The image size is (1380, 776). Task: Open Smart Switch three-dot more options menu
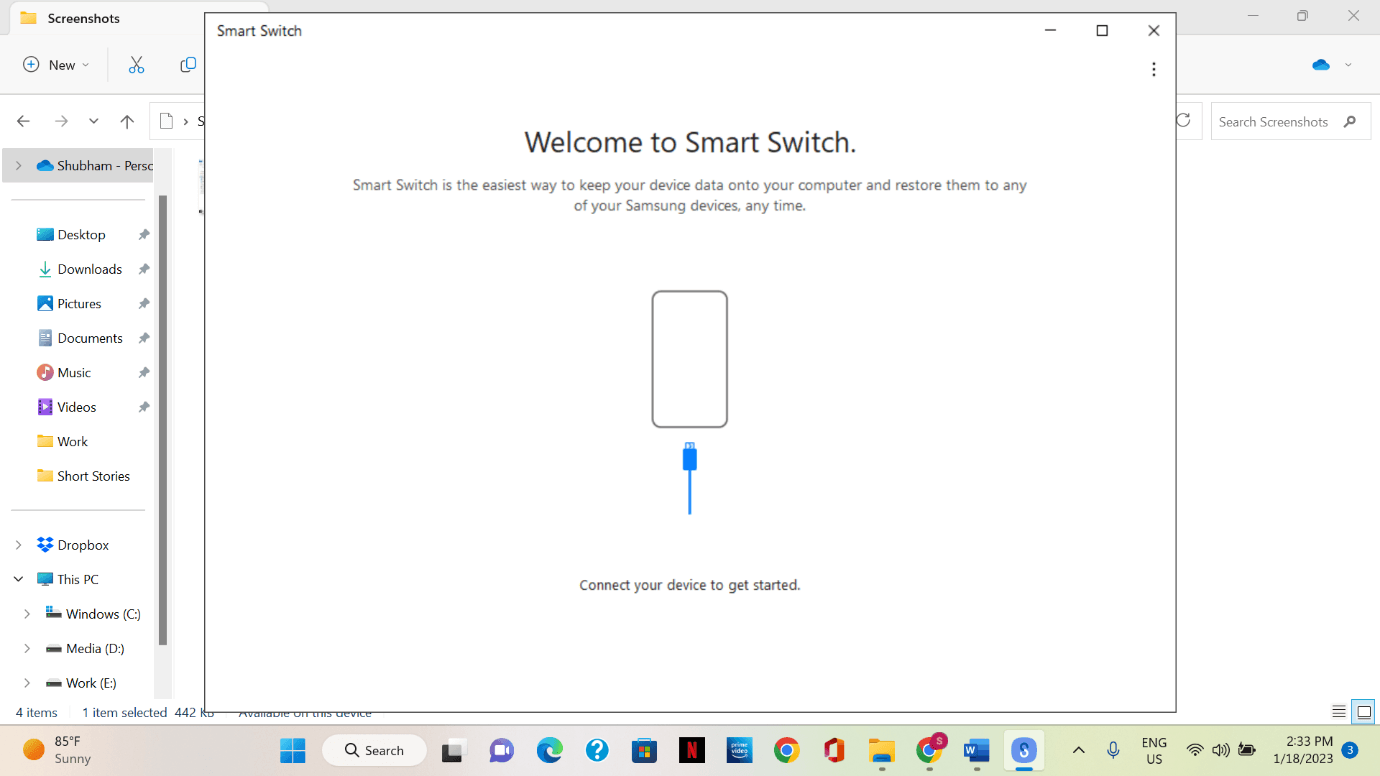pyautogui.click(x=1153, y=70)
